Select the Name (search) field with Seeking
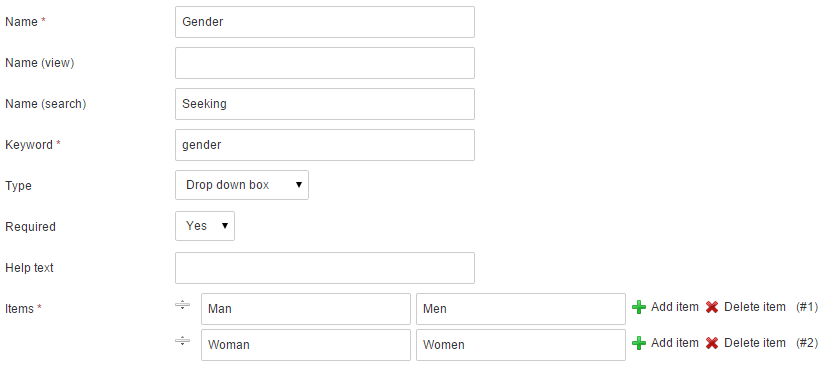Viewport: 824px width, 368px height. (325, 104)
